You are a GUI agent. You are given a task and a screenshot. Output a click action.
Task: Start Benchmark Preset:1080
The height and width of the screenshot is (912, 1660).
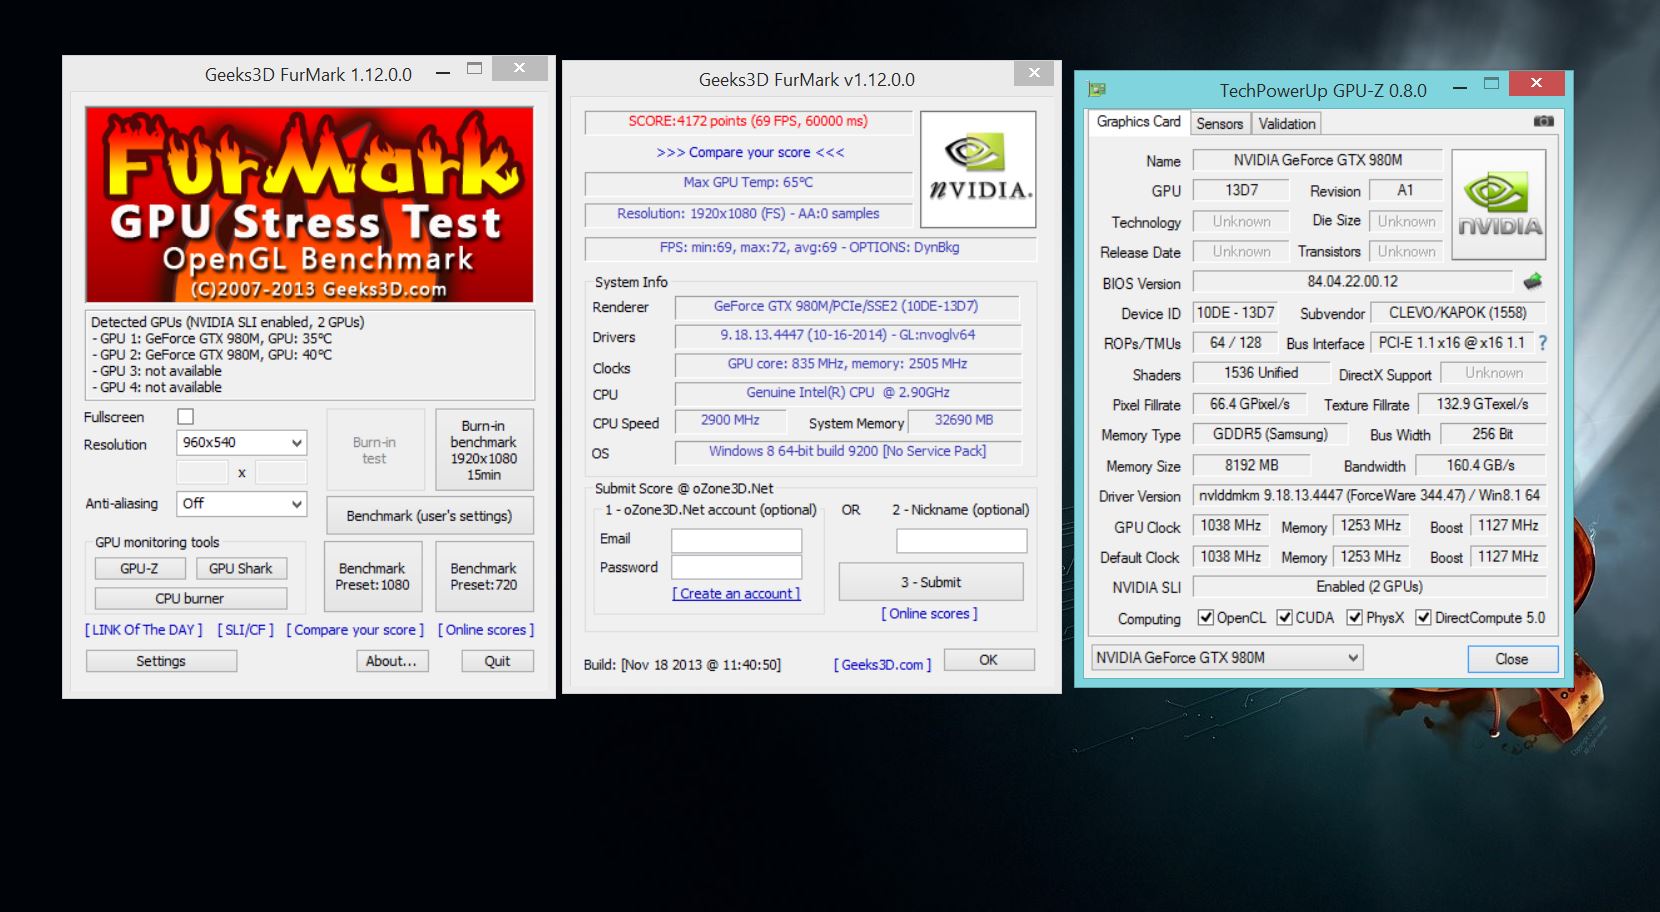tap(372, 576)
